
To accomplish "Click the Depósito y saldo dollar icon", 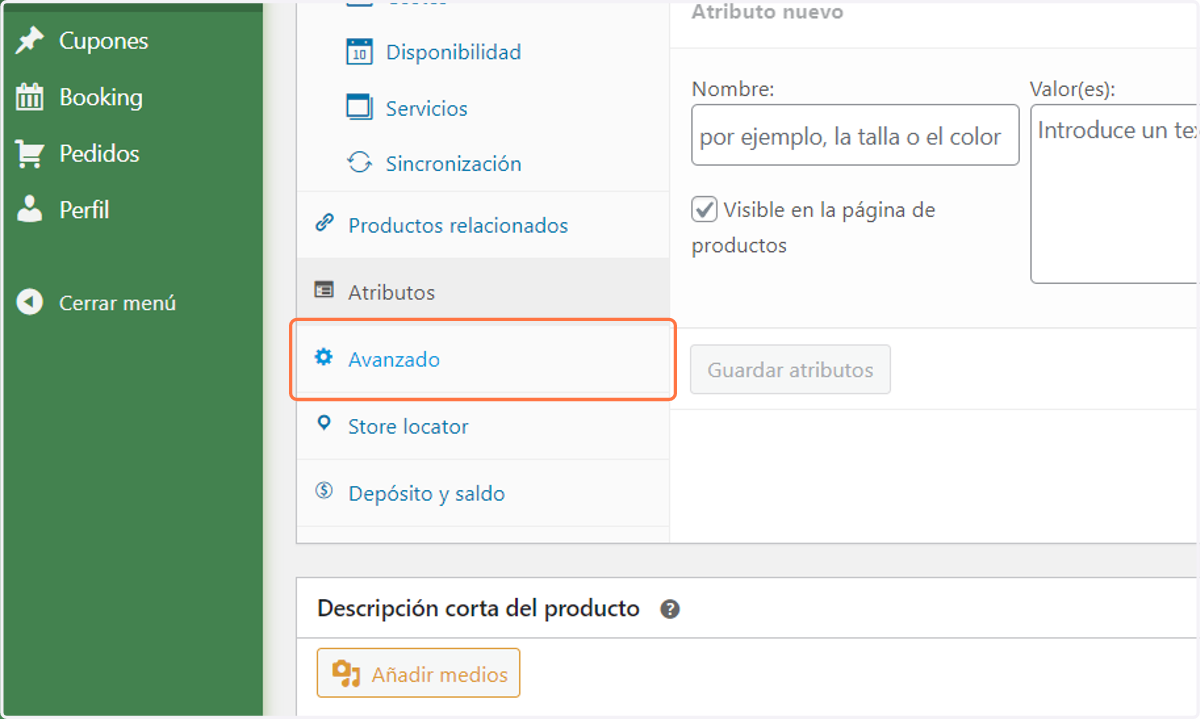I will coord(324,491).
